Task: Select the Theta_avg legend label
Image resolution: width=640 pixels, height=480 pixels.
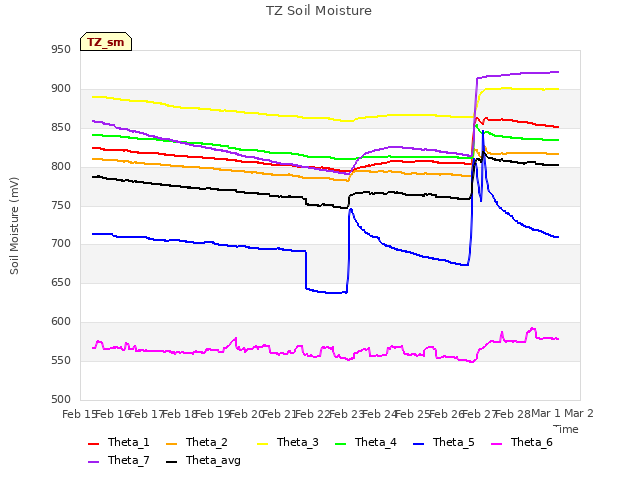Action: tap(213, 460)
